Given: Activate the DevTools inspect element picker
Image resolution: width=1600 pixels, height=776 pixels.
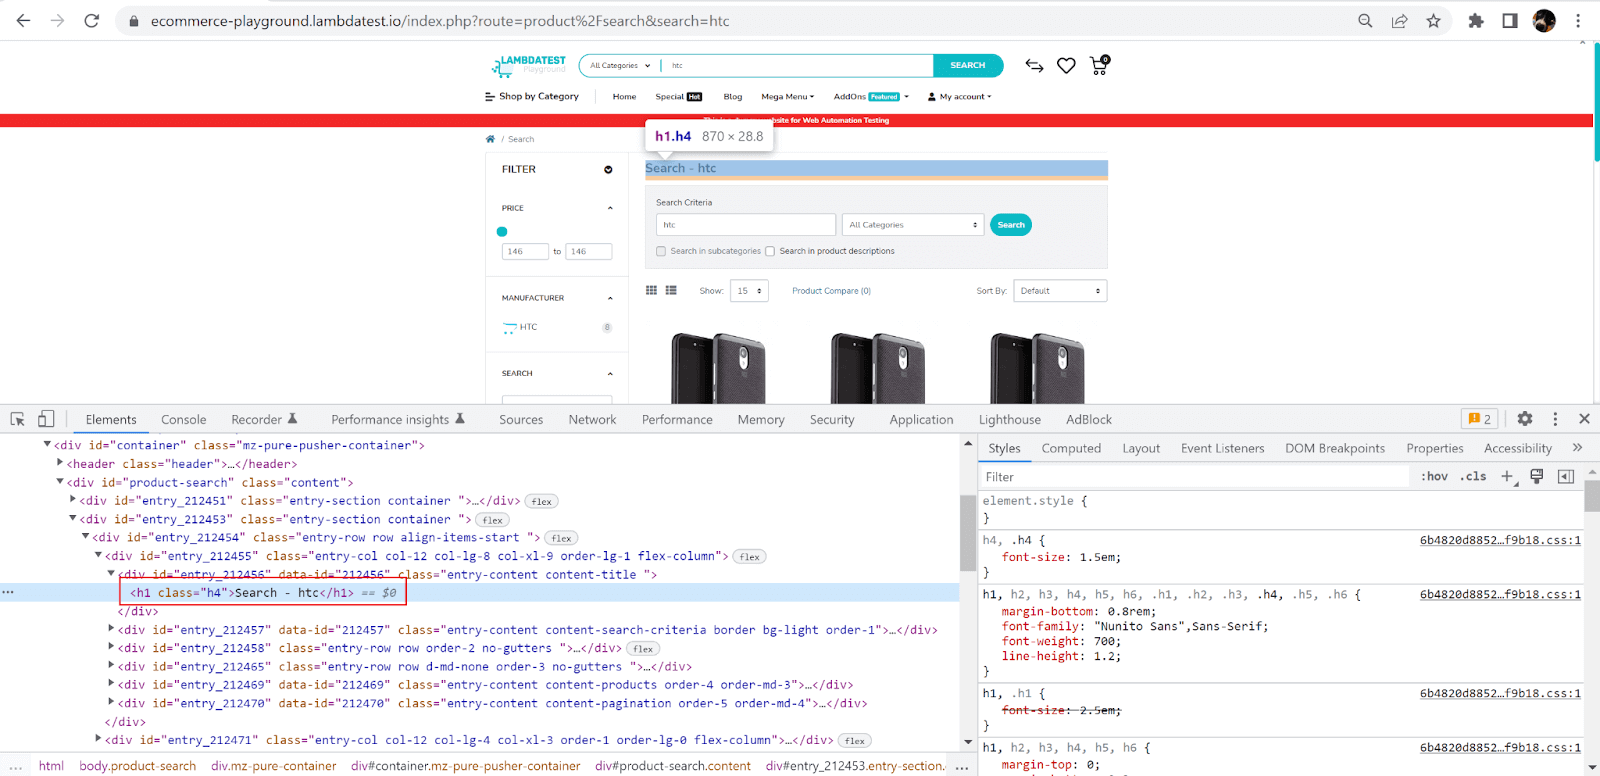Looking at the screenshot, I should pos(17,419).
